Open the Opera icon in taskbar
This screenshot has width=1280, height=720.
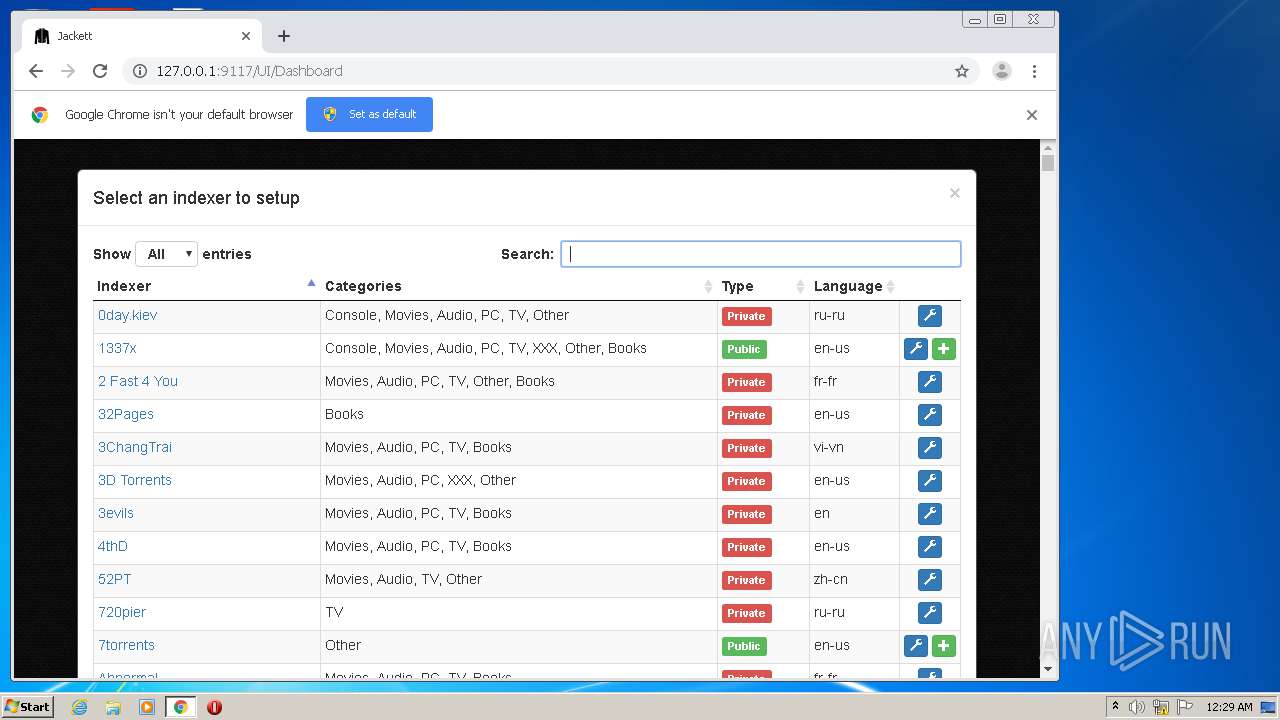pyautogui.click(x=214, y=707)
